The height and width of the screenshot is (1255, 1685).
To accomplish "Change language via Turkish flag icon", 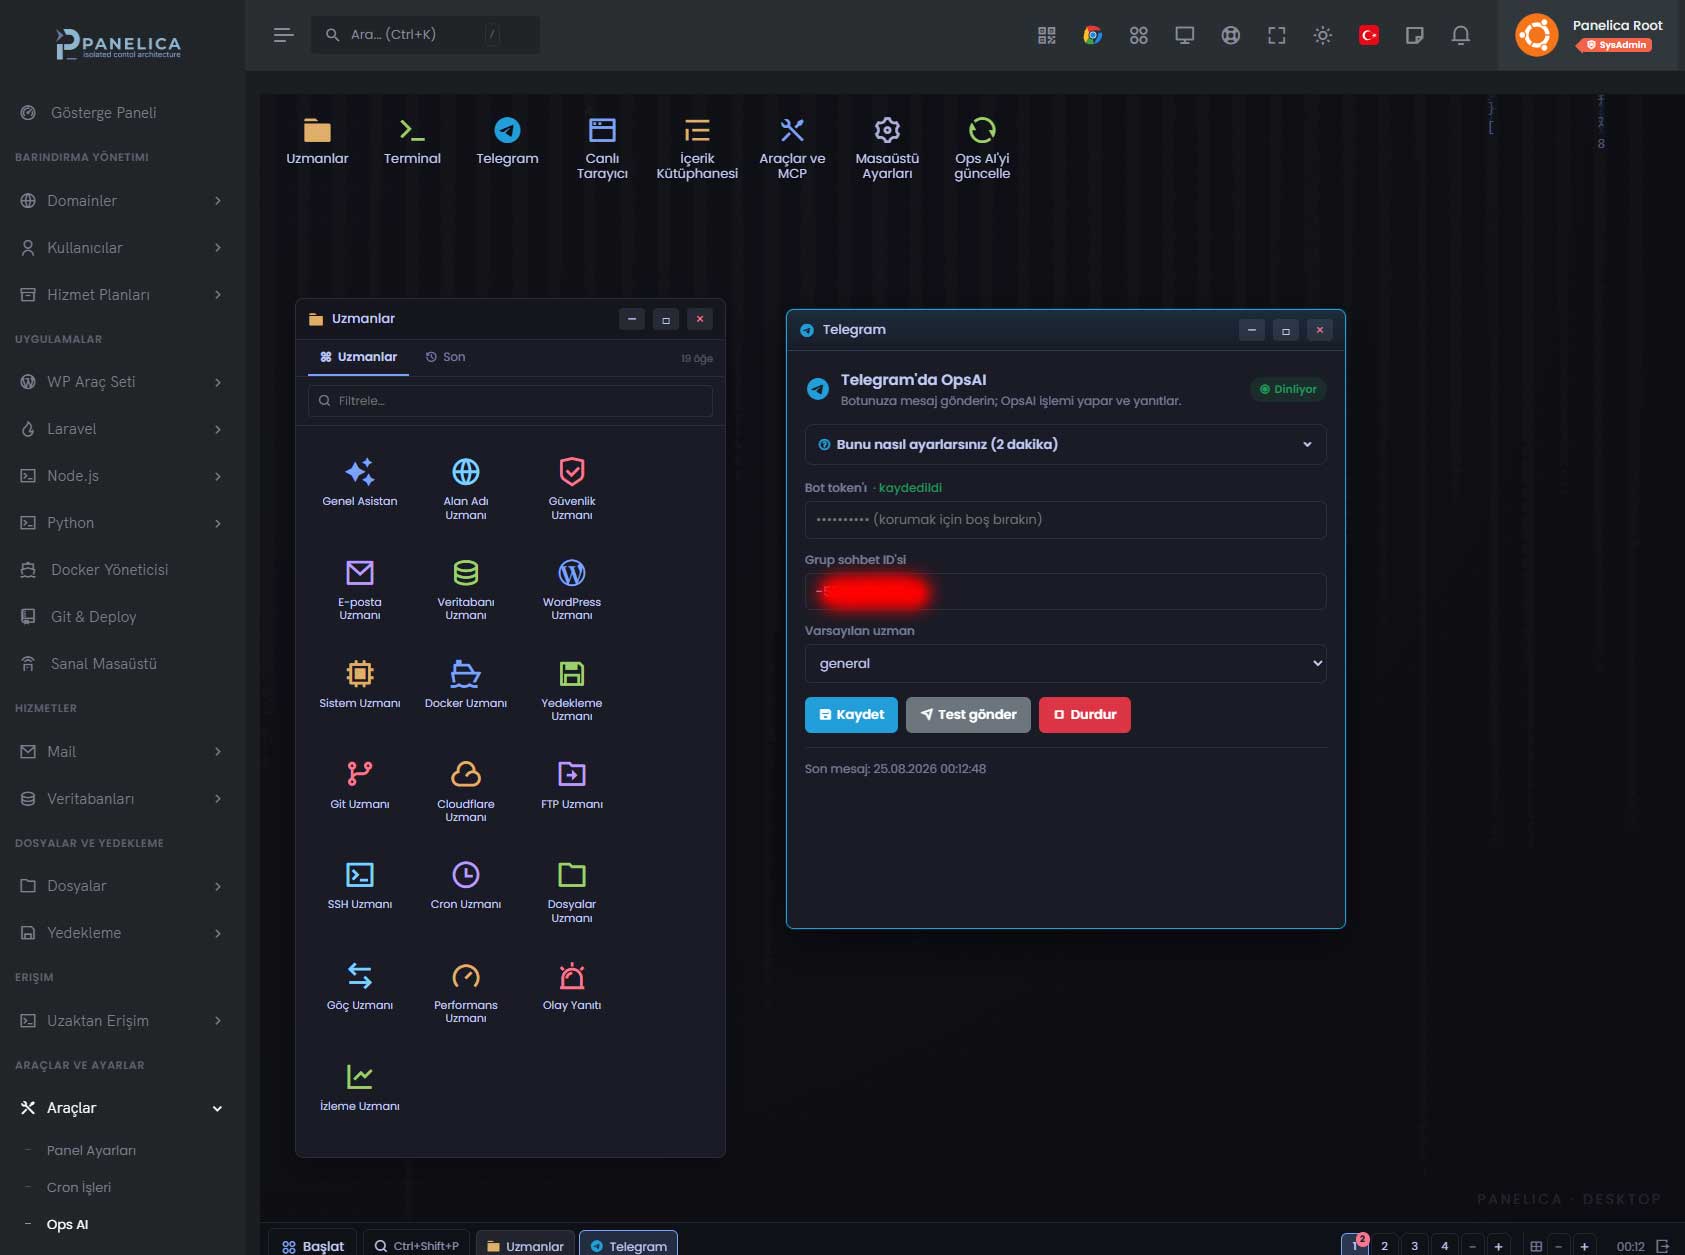I will [x=1369, y=35].
